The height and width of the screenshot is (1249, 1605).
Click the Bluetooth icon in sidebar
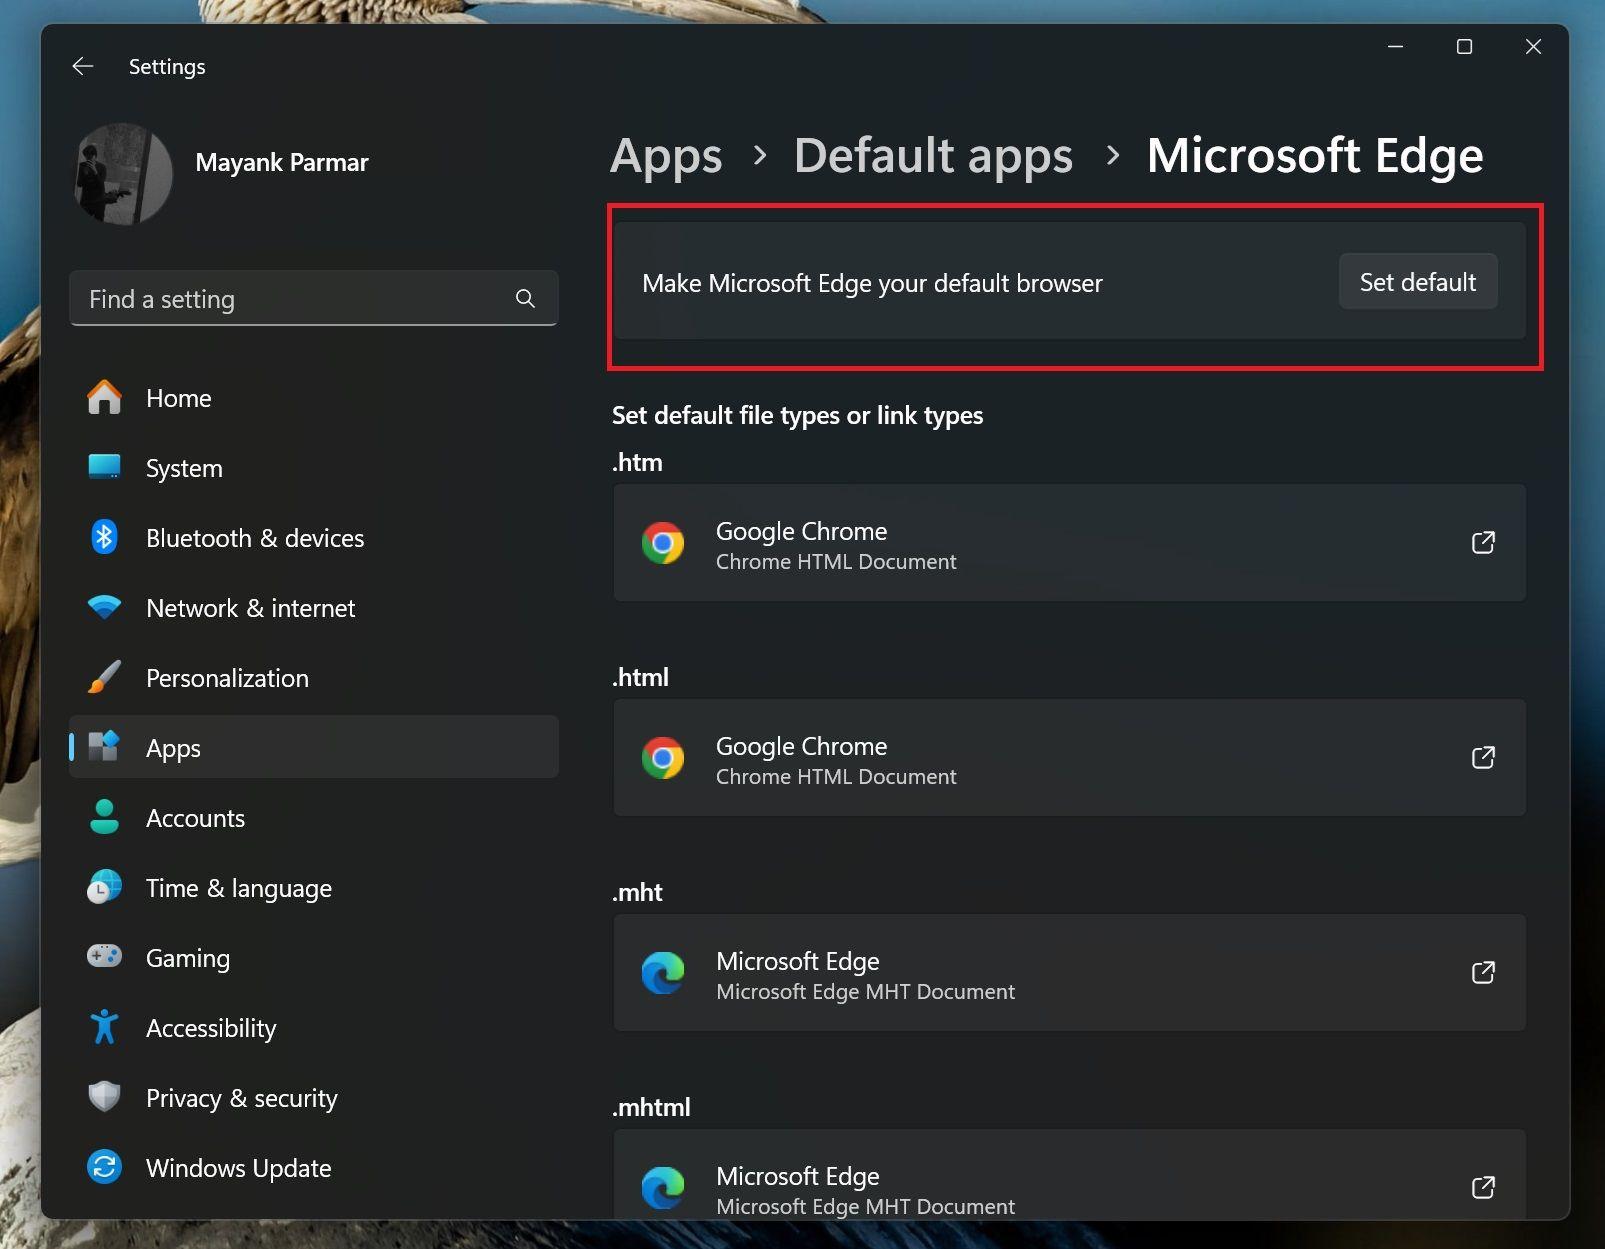click(x=104, y=537)
